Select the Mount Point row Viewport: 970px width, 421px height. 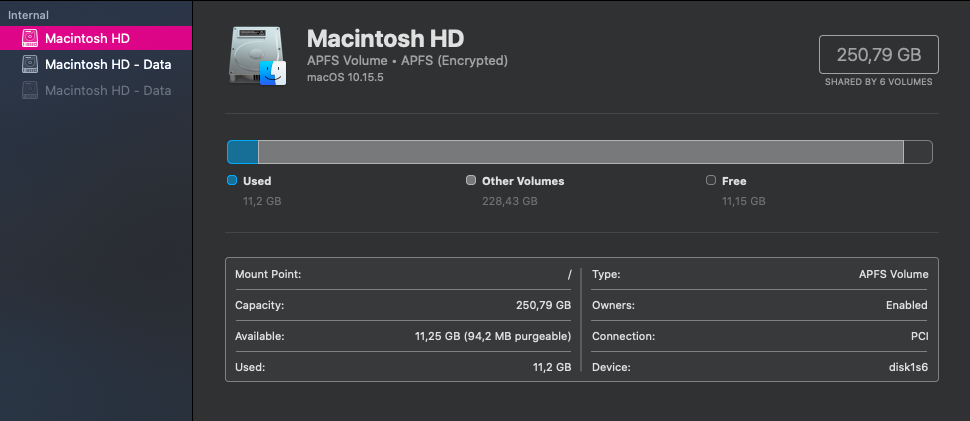(x=402, y=274)
